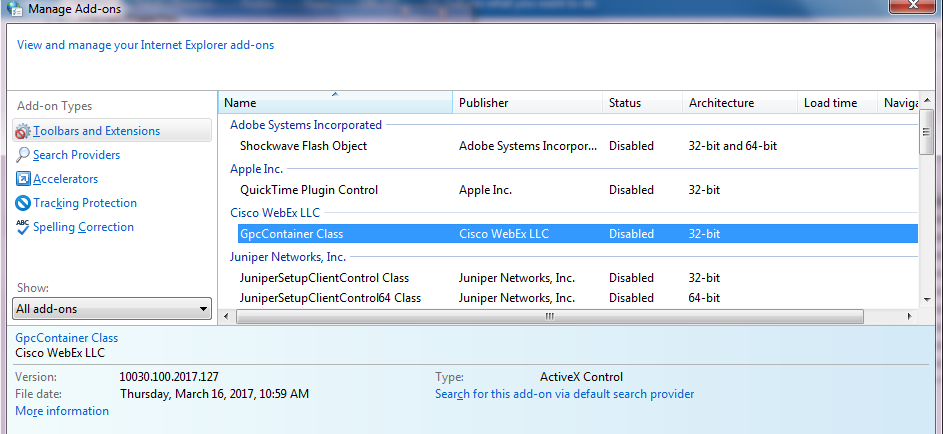The image size is (943, 434).
Task: Click the version number 10030.100.2017.127
Action: pyautogui.click(x=169, y=377)
